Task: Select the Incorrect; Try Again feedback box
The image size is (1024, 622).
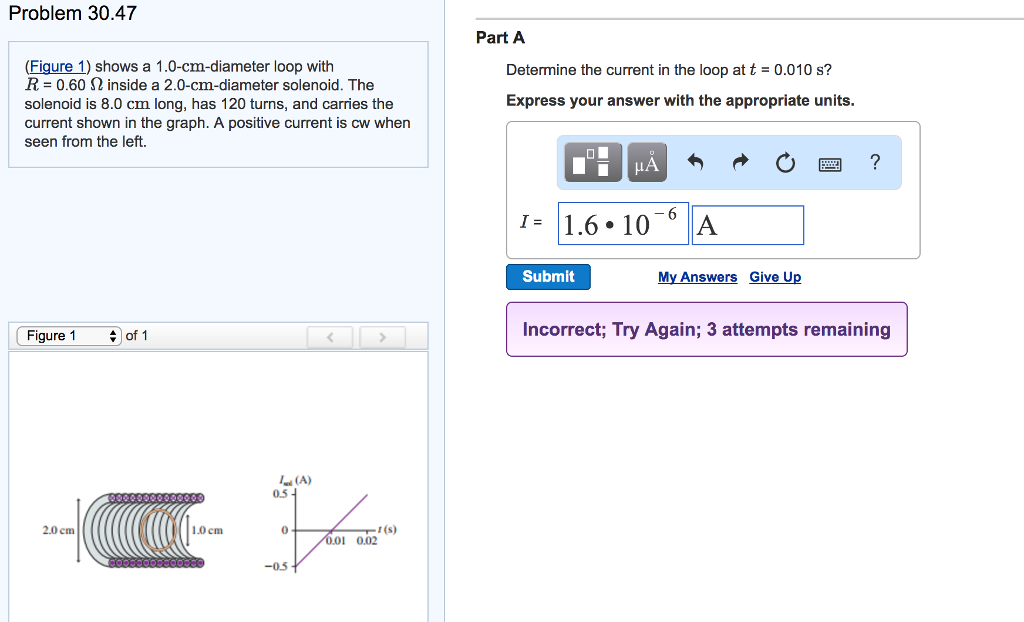Action: click(707, 329)
